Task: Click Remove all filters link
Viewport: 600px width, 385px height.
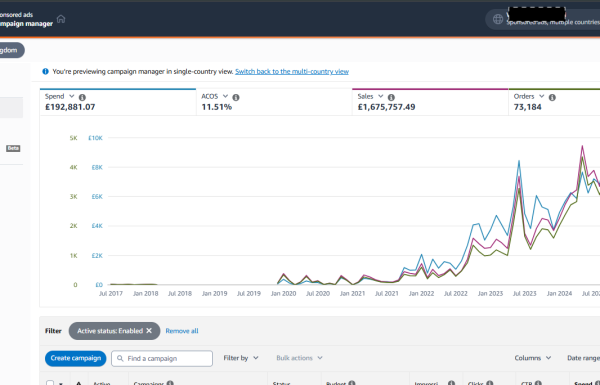Action: point(182,331)
